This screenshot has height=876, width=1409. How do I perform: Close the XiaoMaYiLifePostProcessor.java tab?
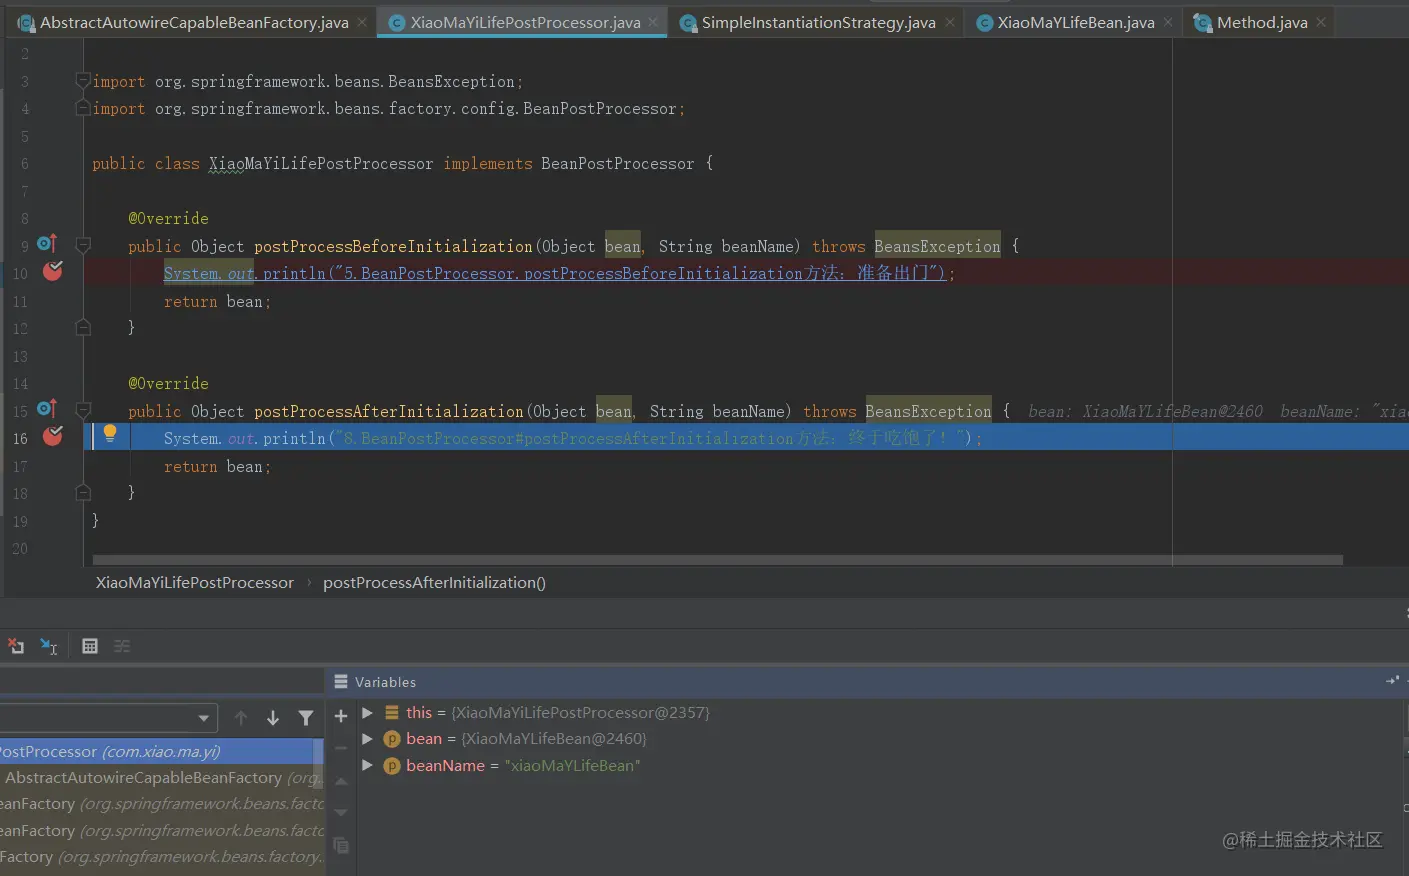click(653, 22)
